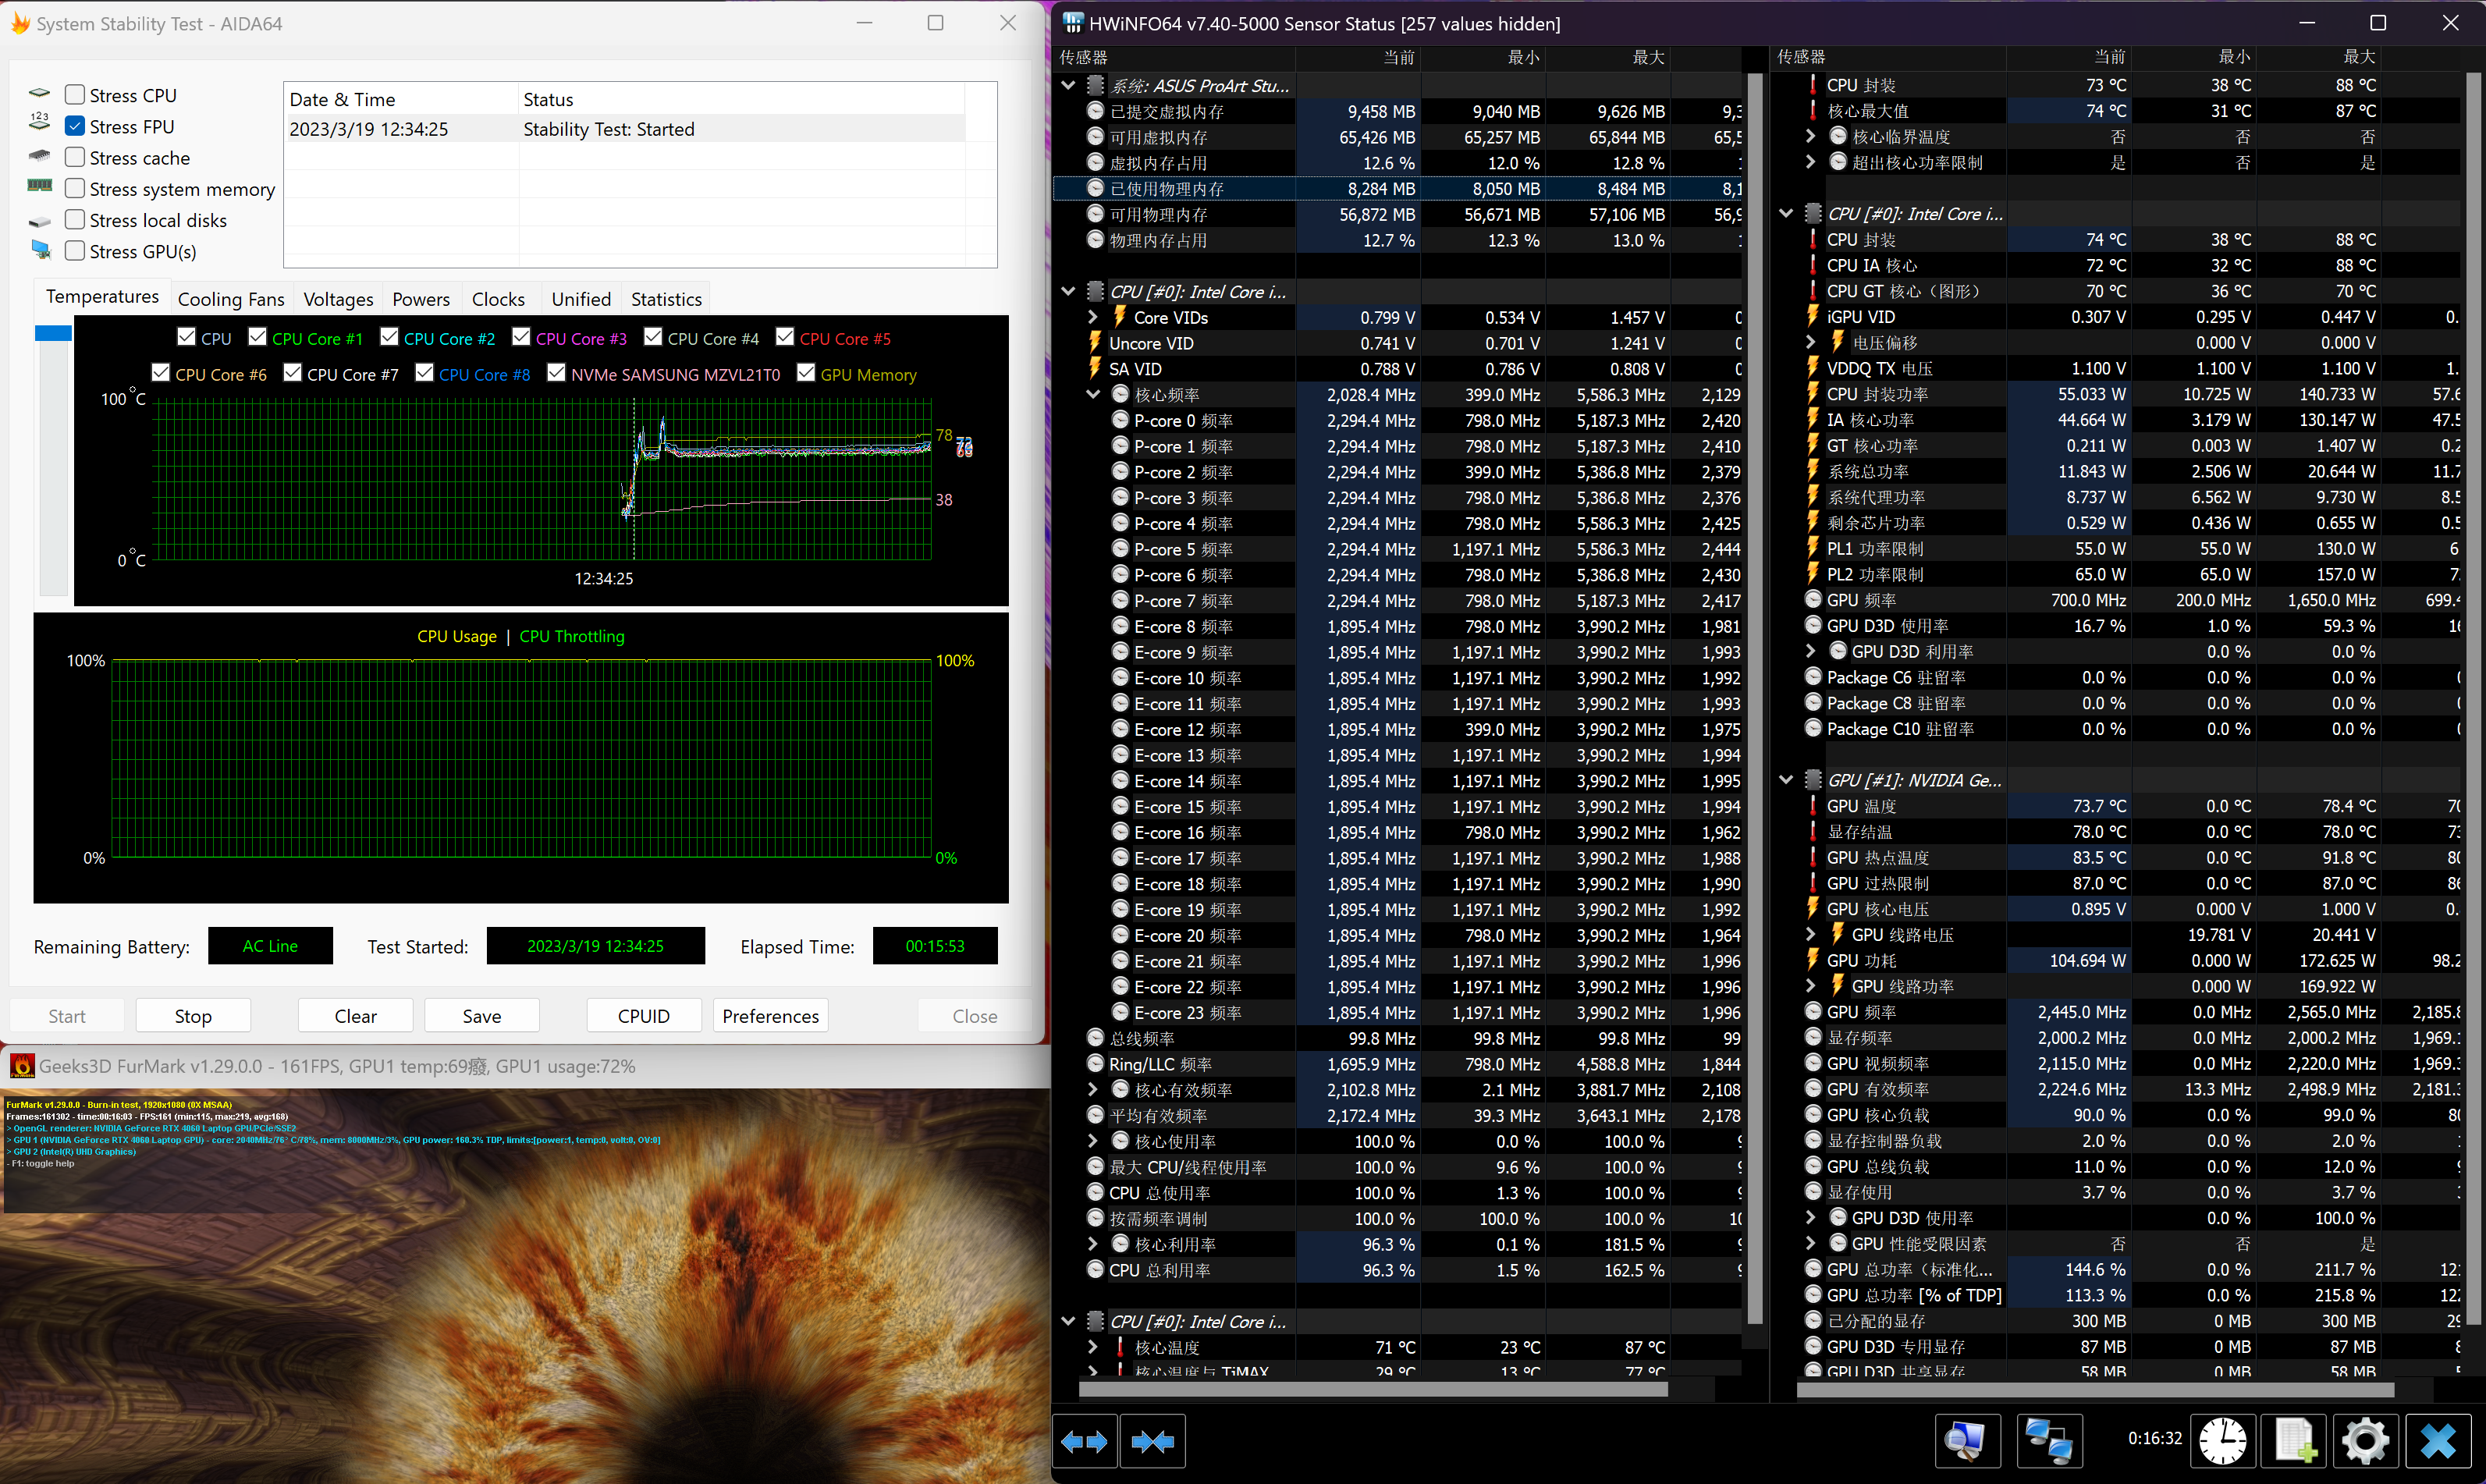Viewport: 2486px width, 1484px height.
Task: Click the blue X close-sensors icon
Action: (x=2438, y=1441)
